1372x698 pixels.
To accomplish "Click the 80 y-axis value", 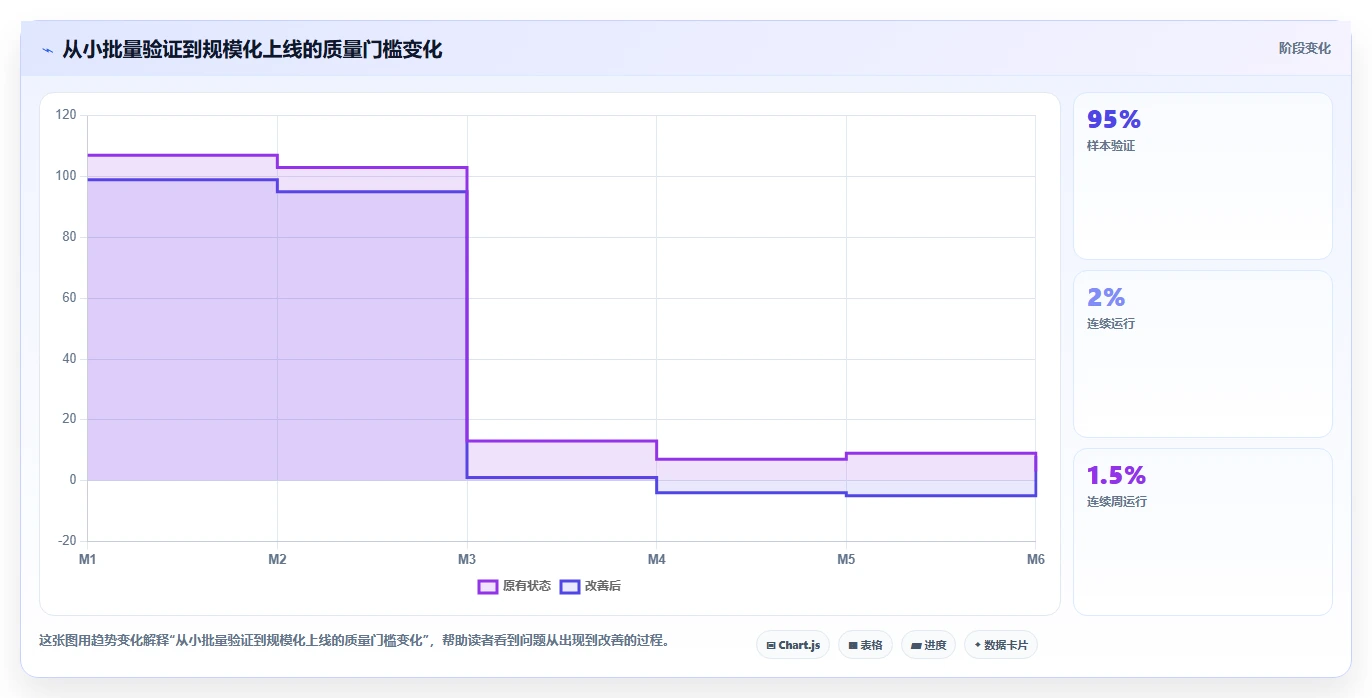I will point(69,237).
